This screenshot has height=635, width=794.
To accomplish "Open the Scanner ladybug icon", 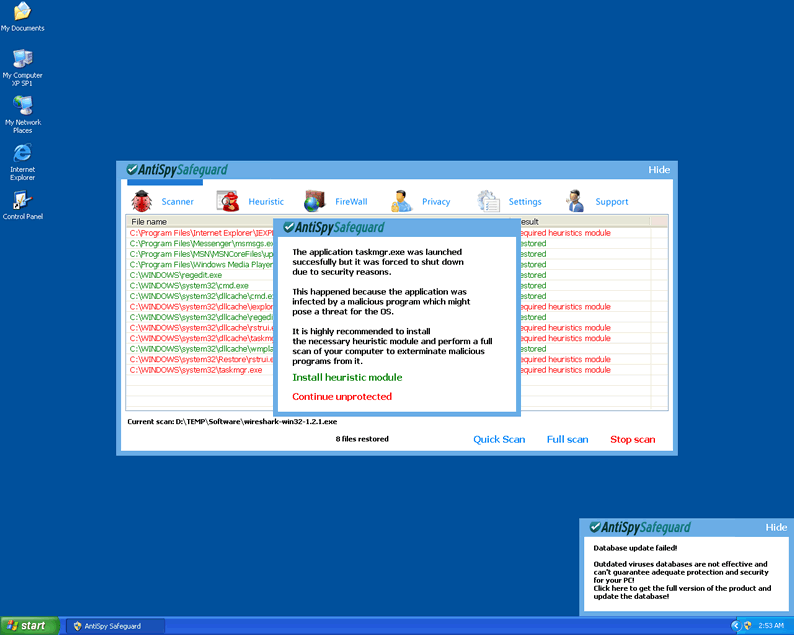I will [141, 201].
